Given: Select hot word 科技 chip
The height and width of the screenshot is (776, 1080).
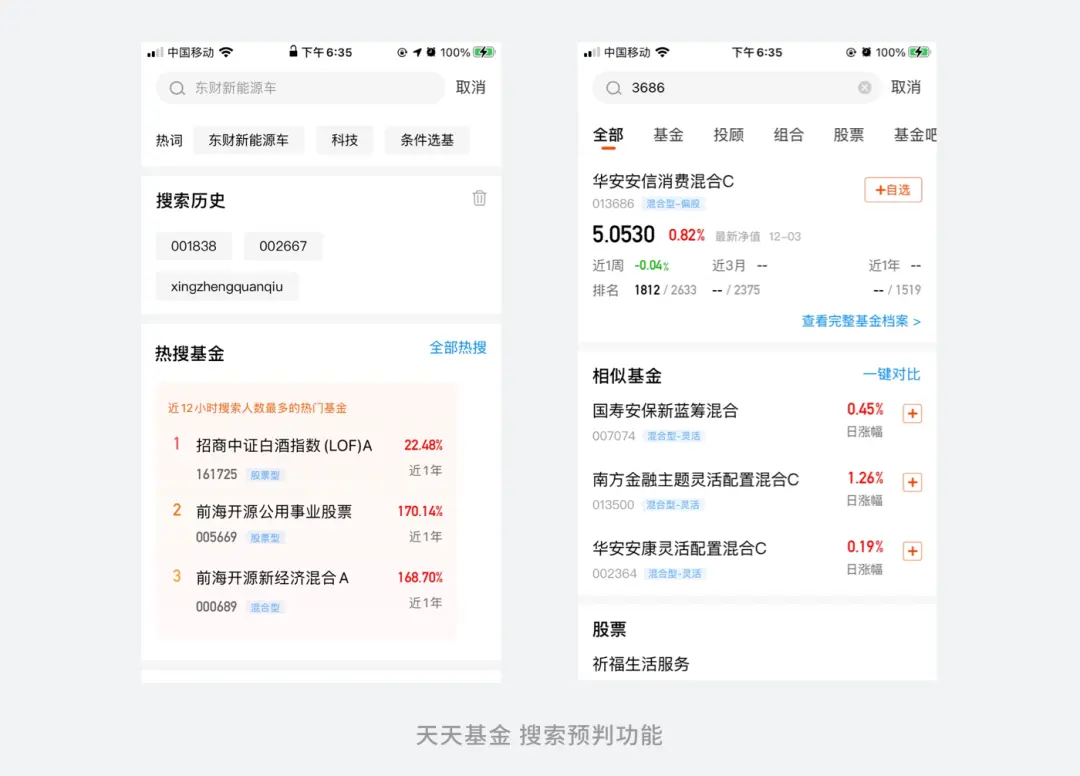Looking at the screenshot, I should point(344,140).
